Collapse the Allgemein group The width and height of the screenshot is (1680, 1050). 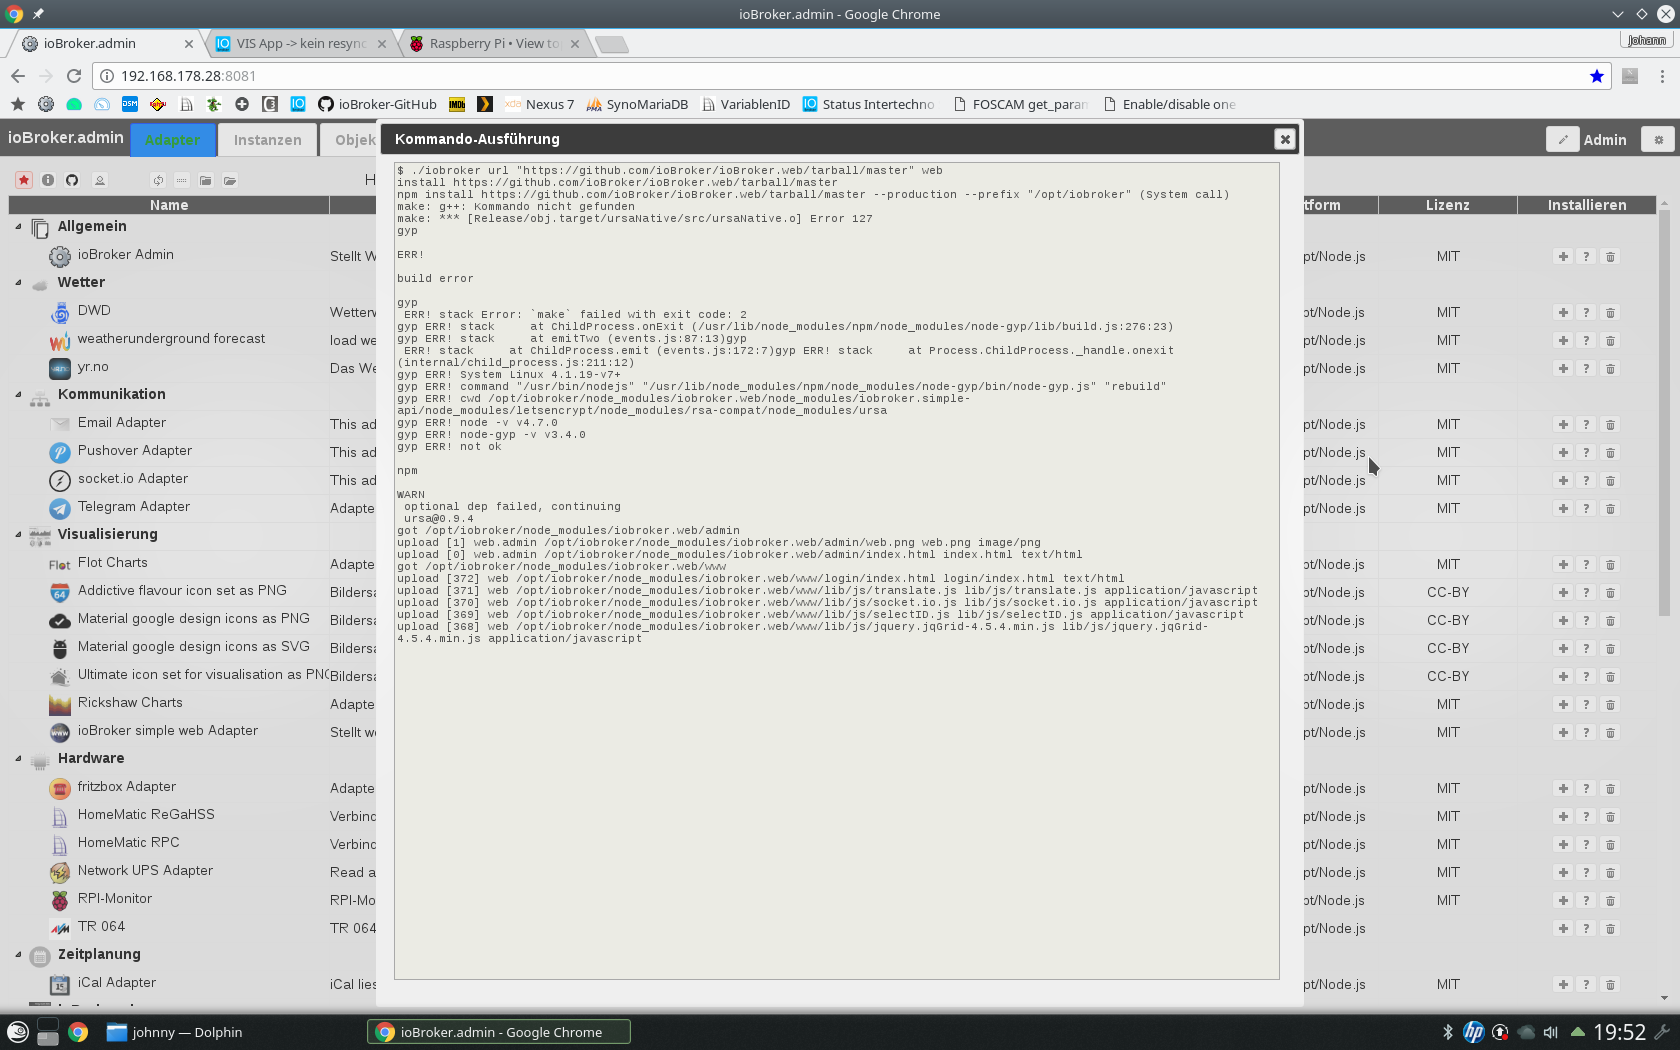18,226
